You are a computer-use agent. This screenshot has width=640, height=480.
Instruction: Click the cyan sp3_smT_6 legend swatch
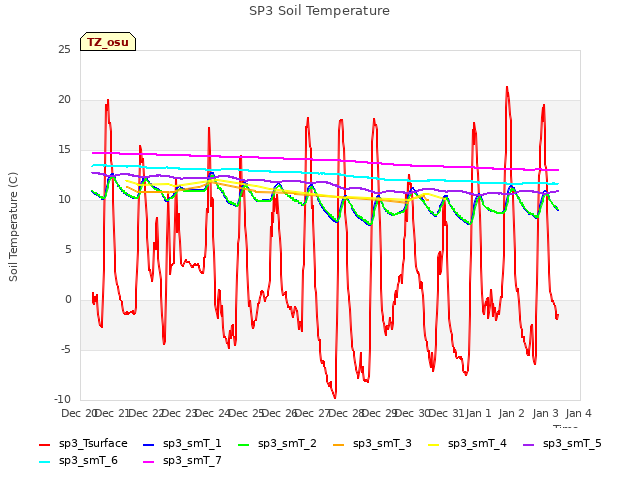point(44,462)
